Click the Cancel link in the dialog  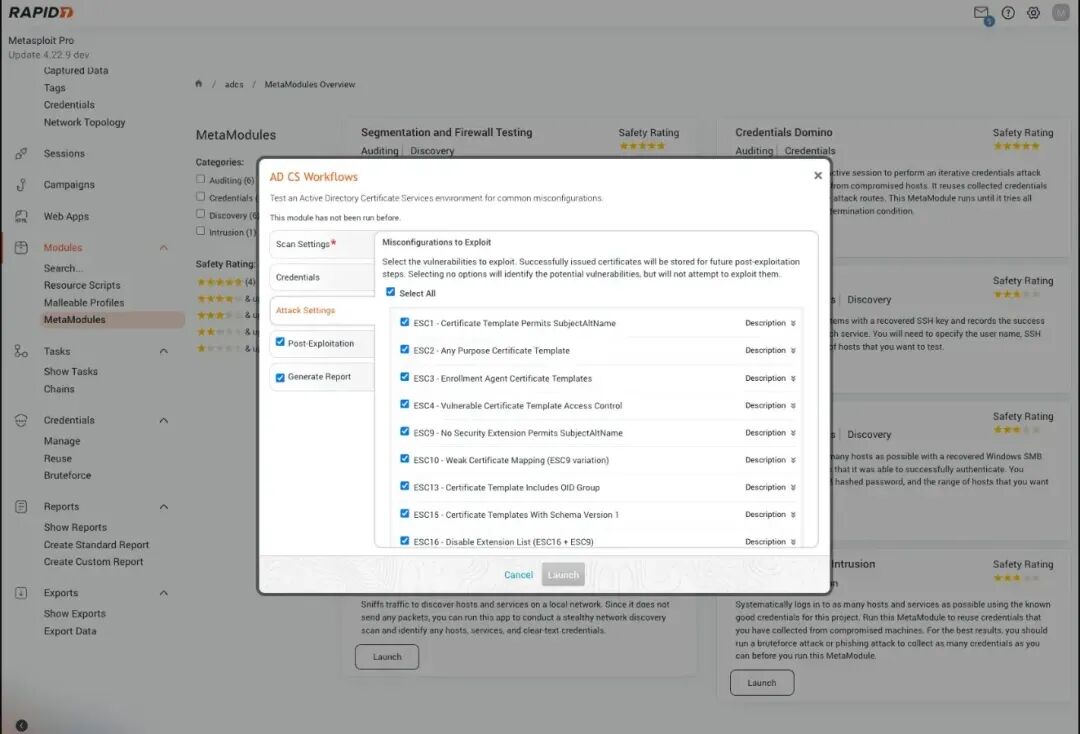pyautogui.click(x=518, y=574)
